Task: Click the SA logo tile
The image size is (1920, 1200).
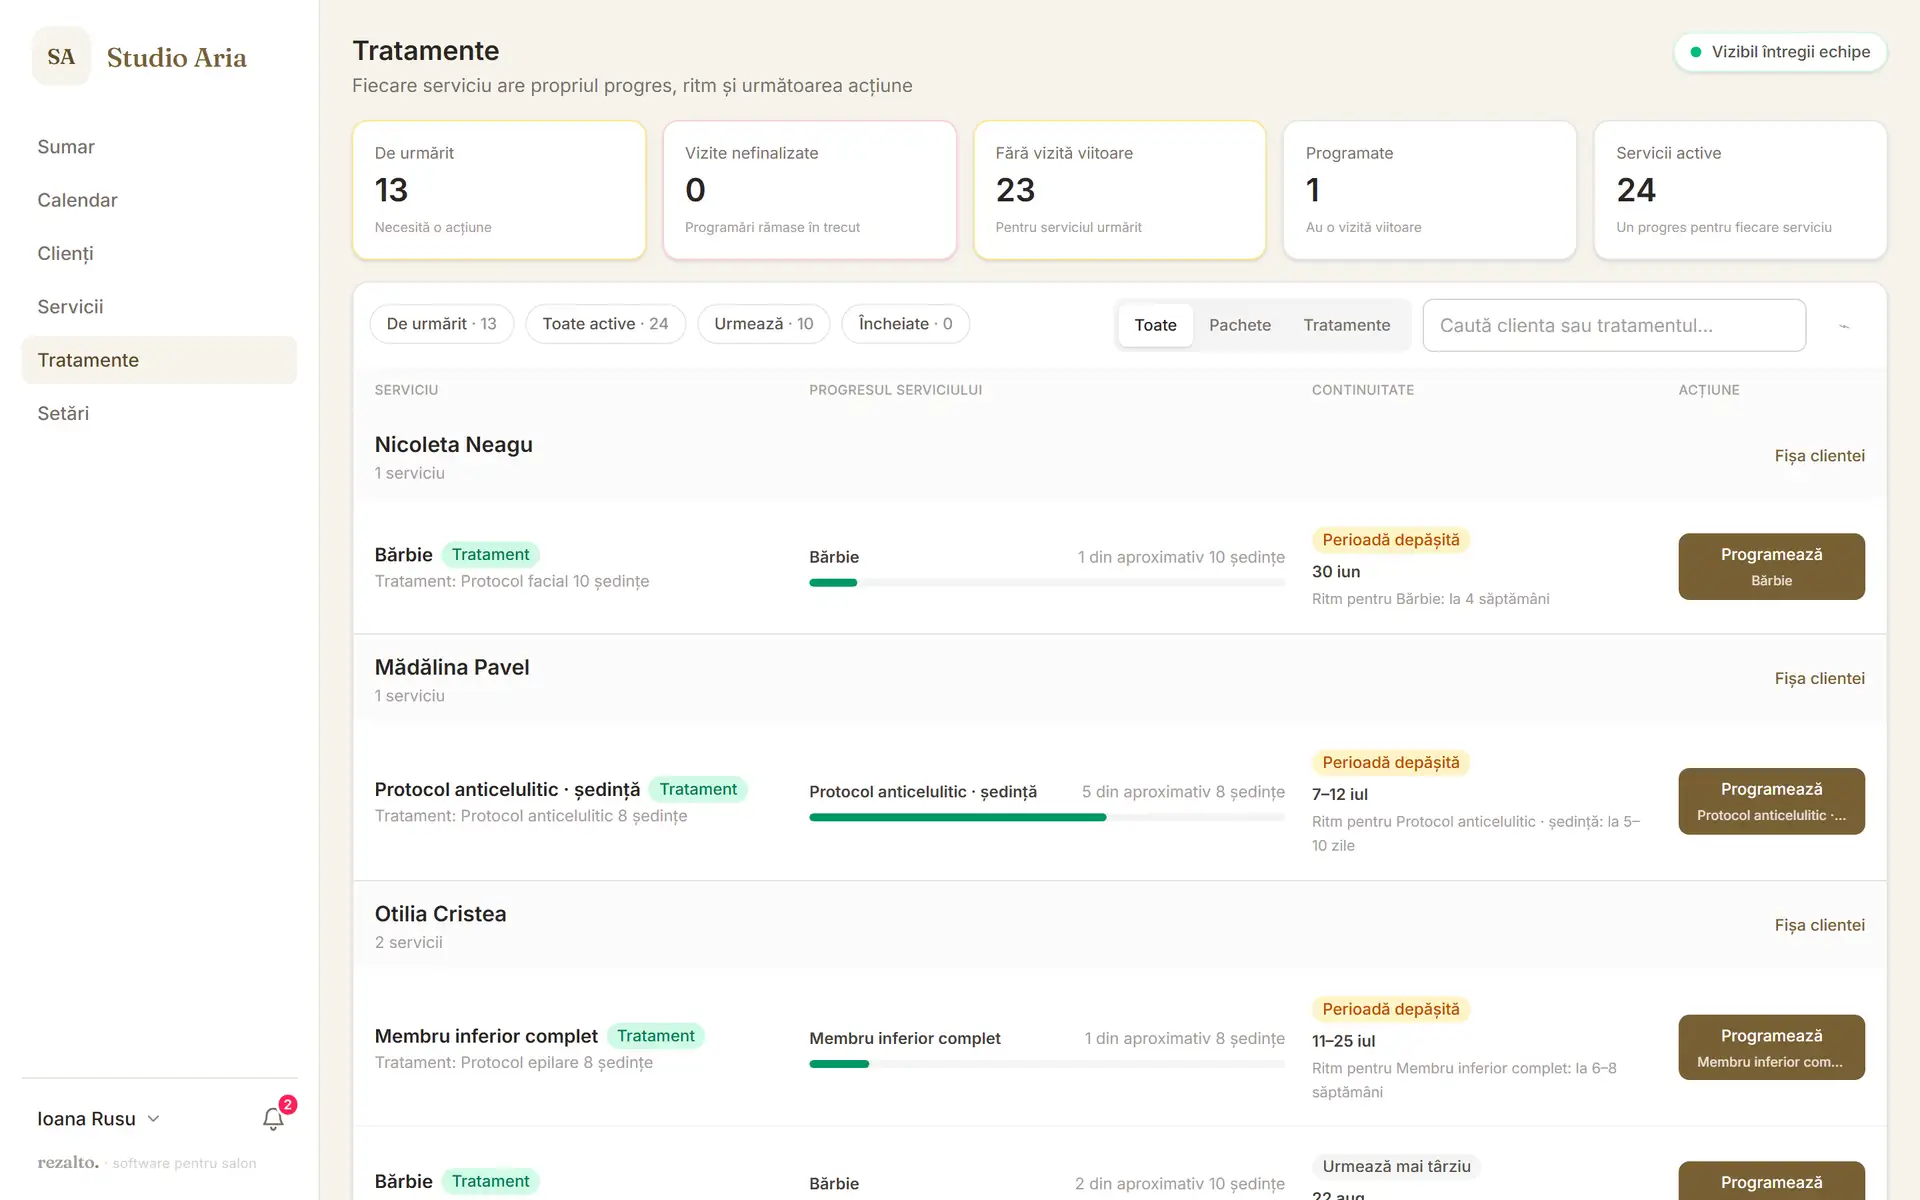Action: click(x=61, y=57)
